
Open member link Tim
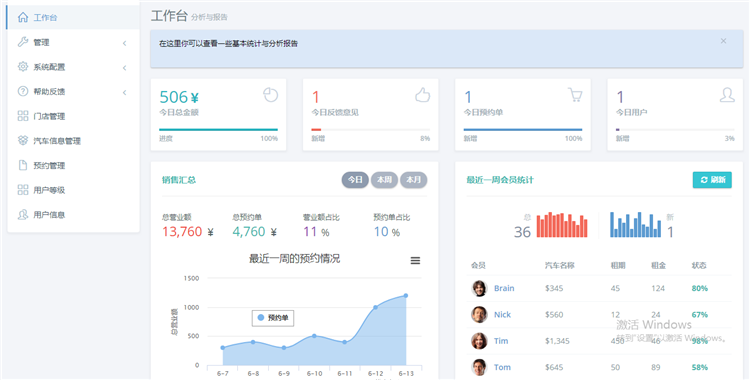[501, 341]
